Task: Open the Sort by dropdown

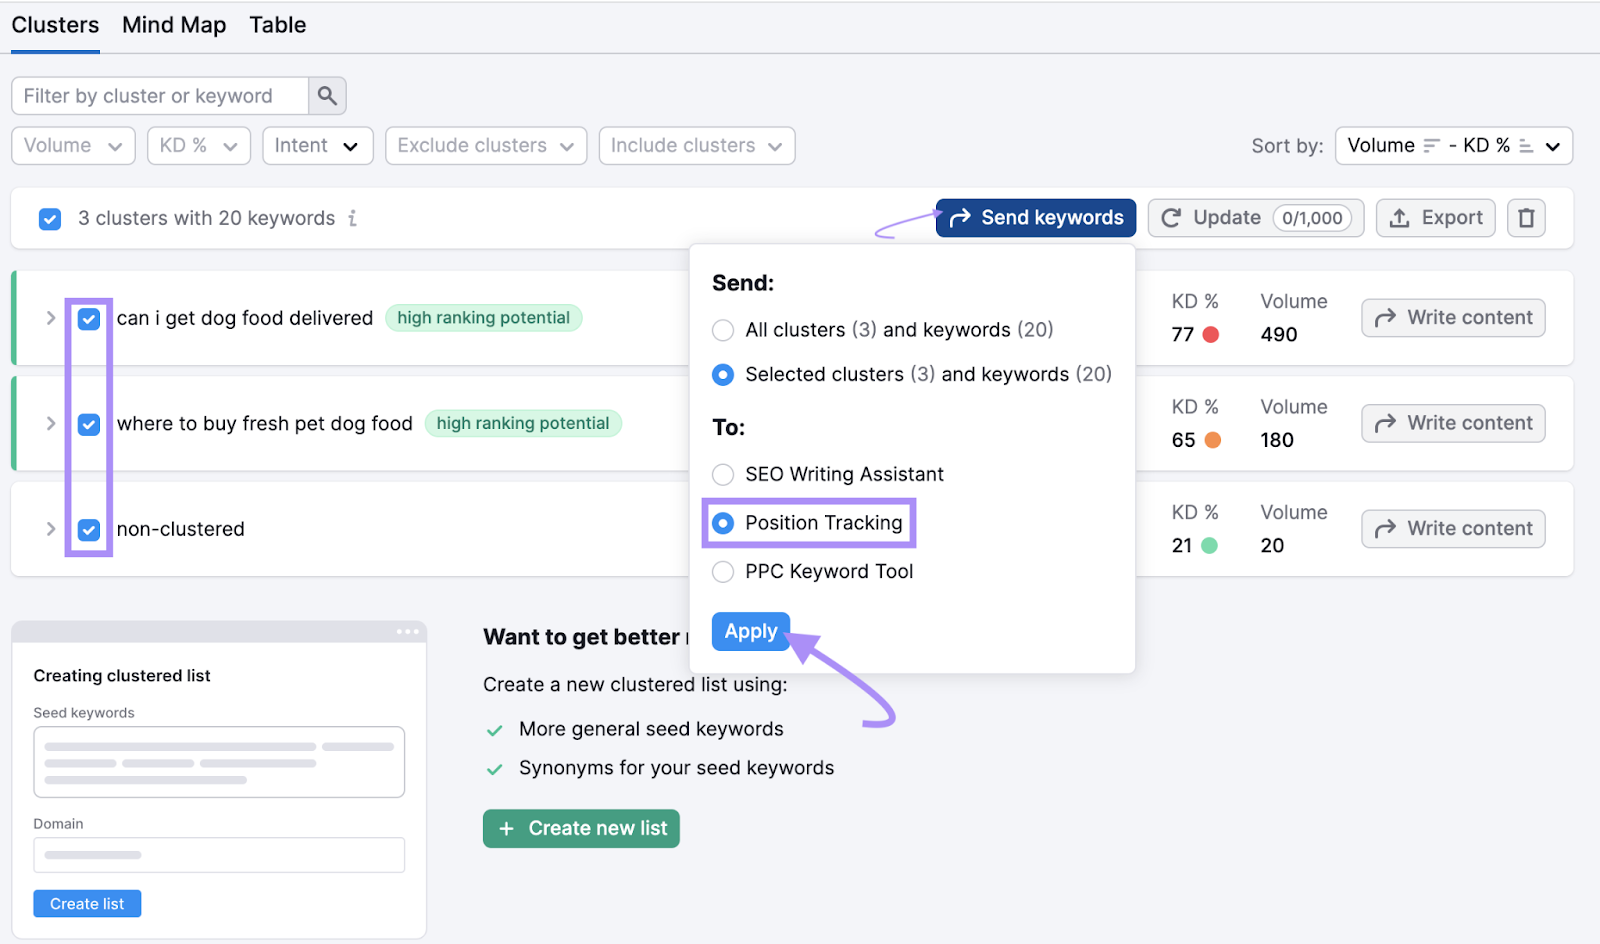Action: [1454, 146]
